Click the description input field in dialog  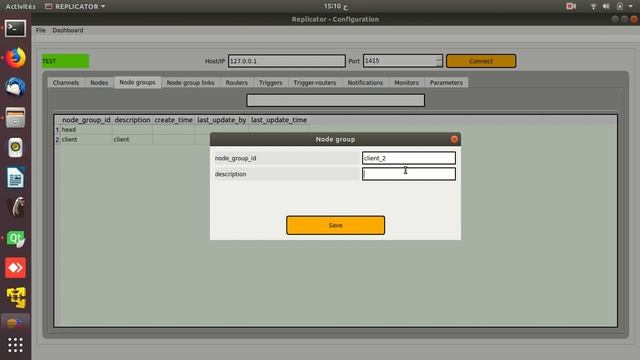409,174
